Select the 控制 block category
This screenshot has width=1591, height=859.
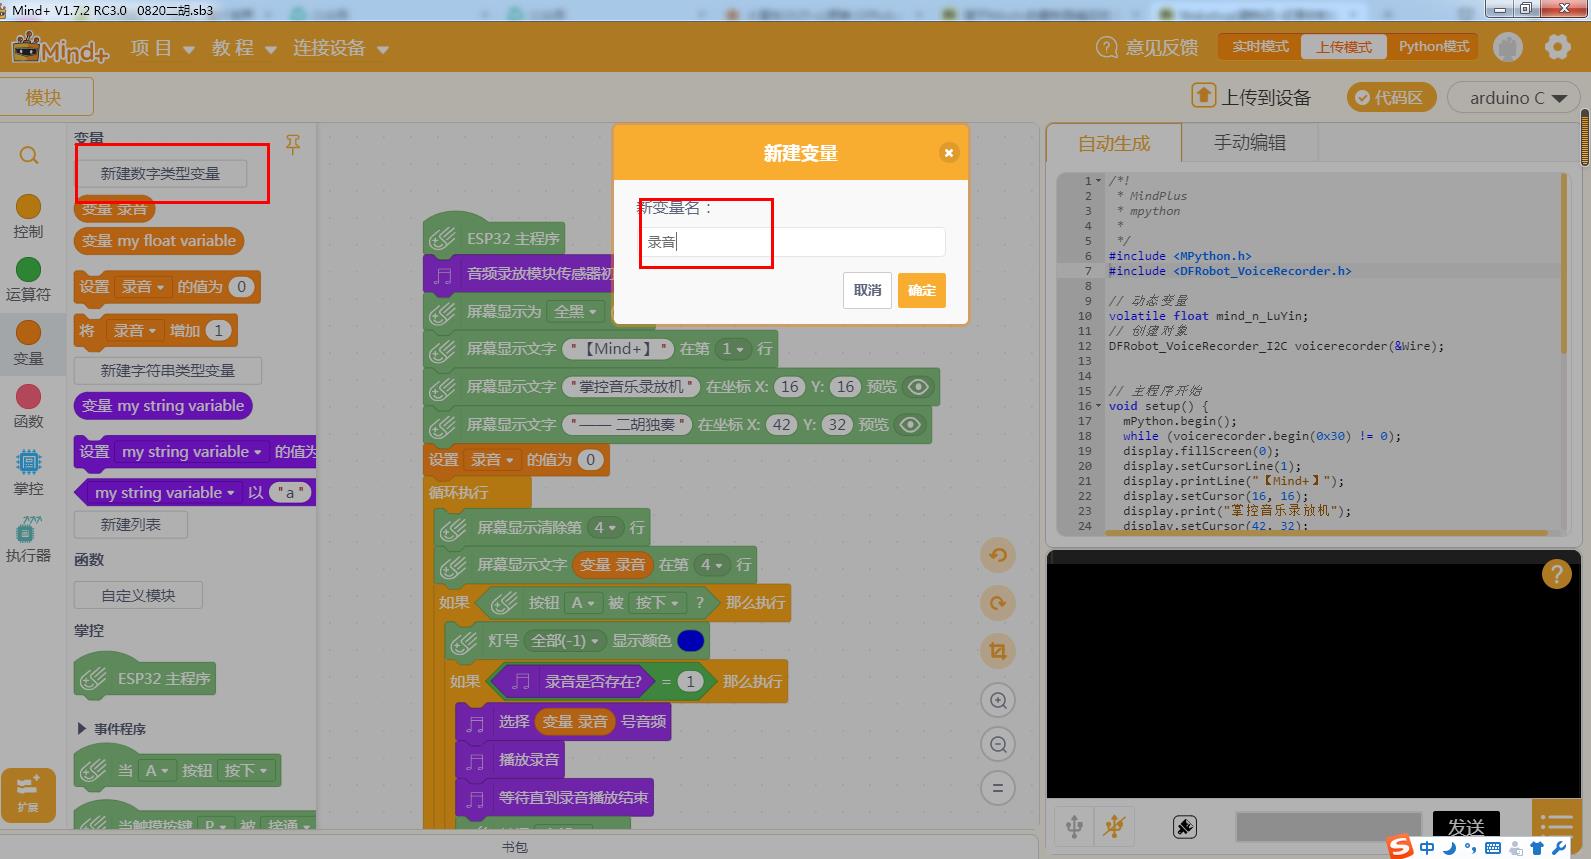pyautogui.click(x=28, y=217)
